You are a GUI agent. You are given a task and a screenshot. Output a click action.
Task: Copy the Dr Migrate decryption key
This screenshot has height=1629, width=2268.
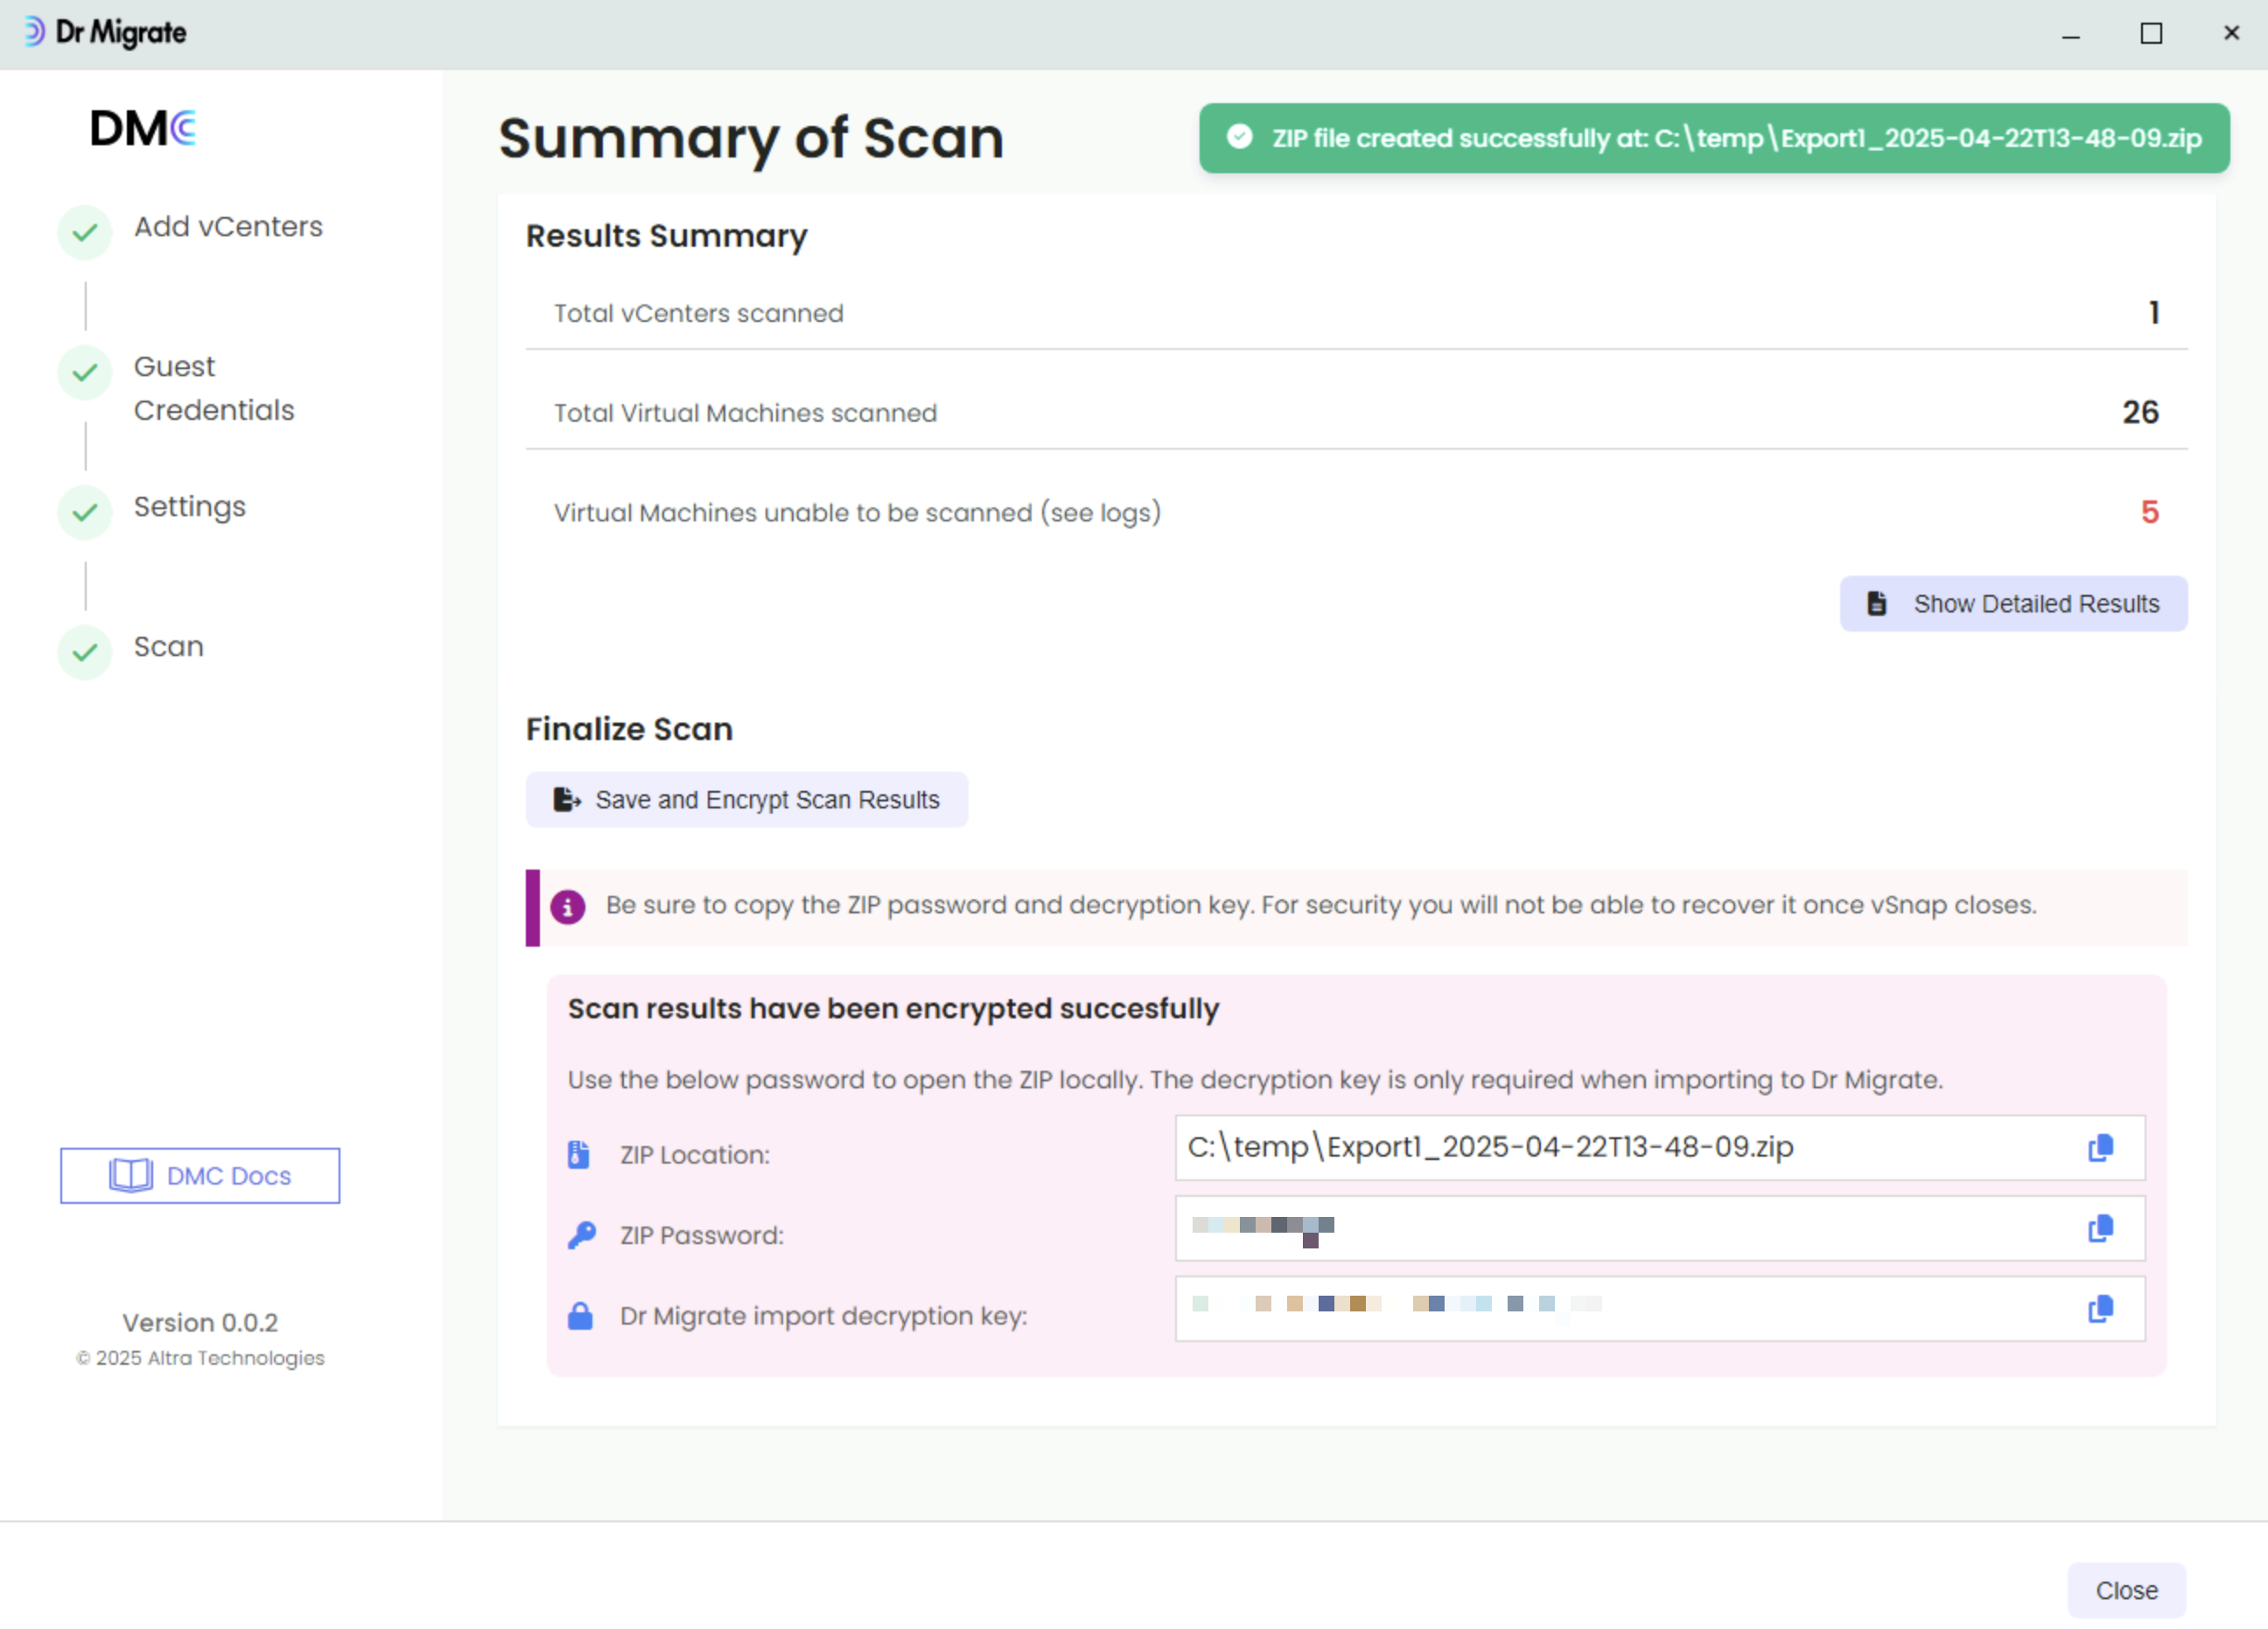point(2100,1309)
